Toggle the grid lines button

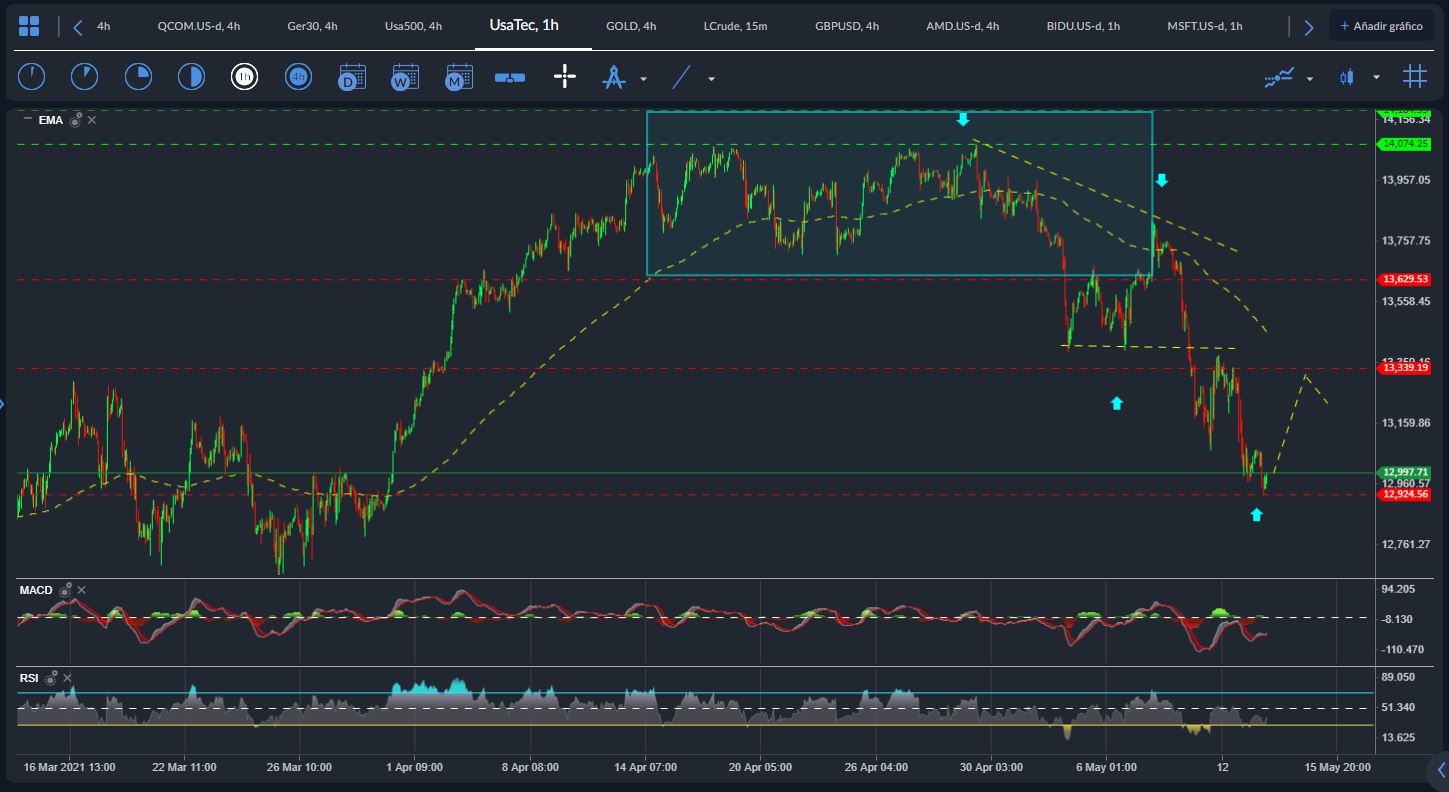pyautogui.click(x=1414, y=77)
